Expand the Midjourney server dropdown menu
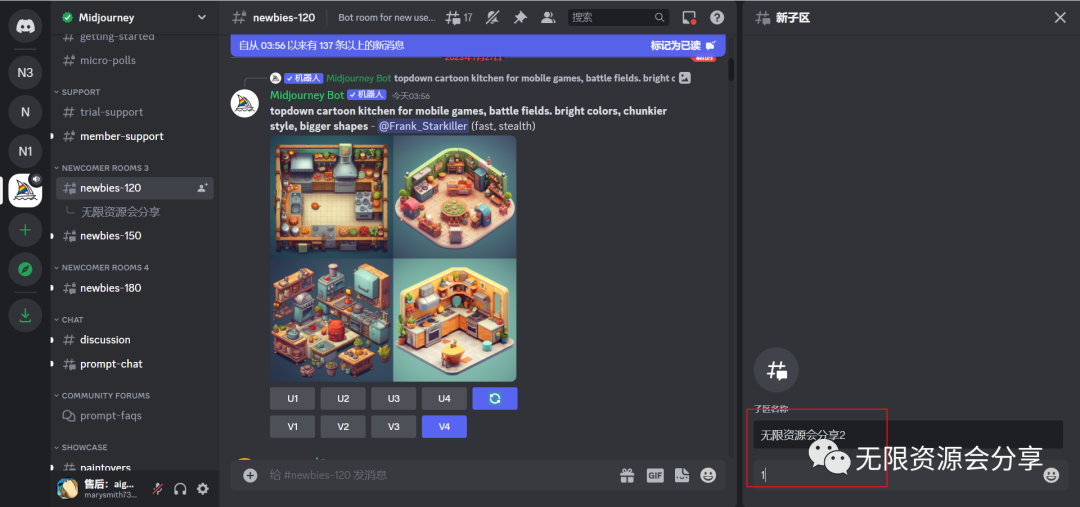This screenshot has height=507, width=1080. [202, 18]
